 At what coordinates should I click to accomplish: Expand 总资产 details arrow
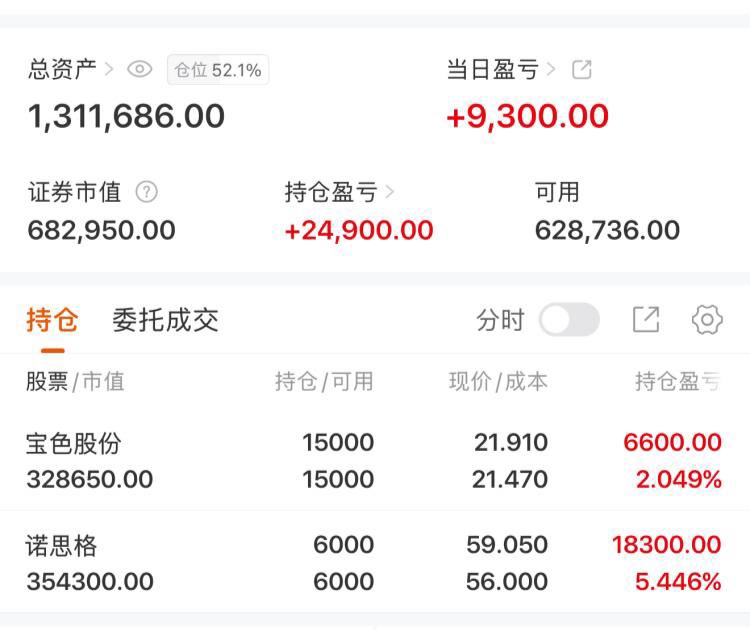[109, 70]
